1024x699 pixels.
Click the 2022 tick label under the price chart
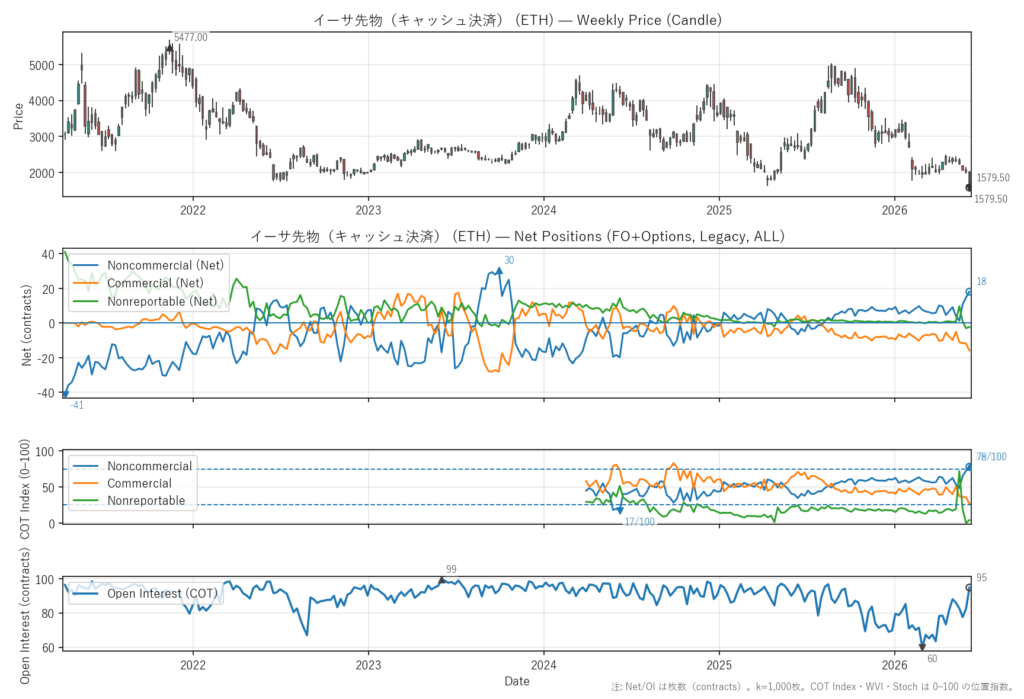coord(193,210)
